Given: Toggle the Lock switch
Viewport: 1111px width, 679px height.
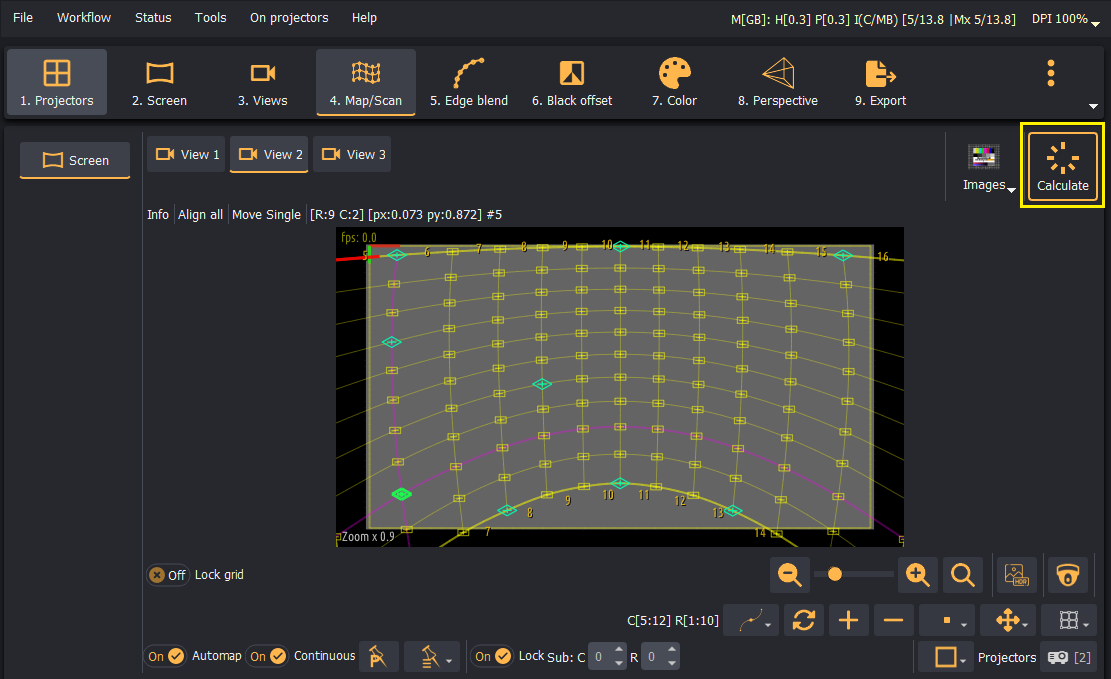Looking at the screenshot, I should point(493,656).
